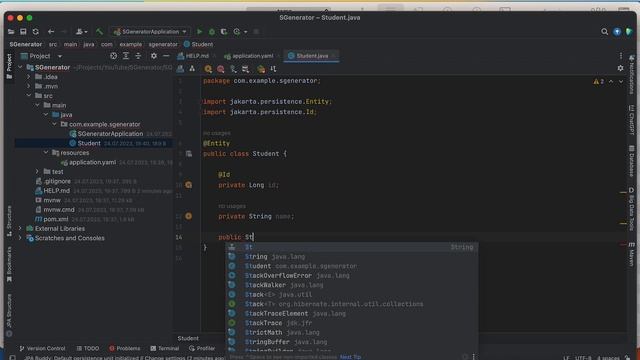
Task: Click the Open folder toolbar icon
Action: click(11, 31)
